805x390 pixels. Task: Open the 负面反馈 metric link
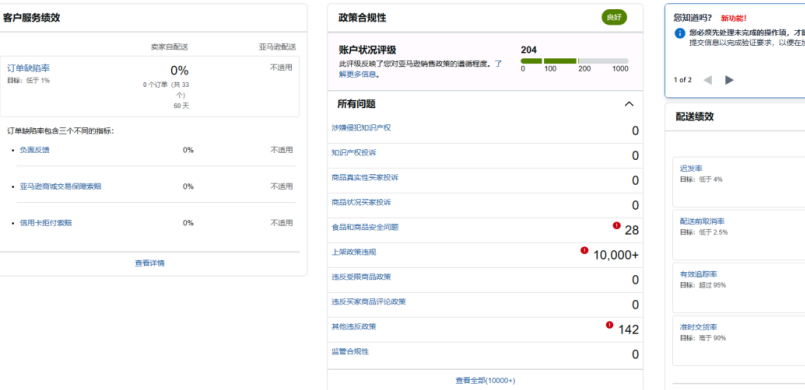point(35,150)
